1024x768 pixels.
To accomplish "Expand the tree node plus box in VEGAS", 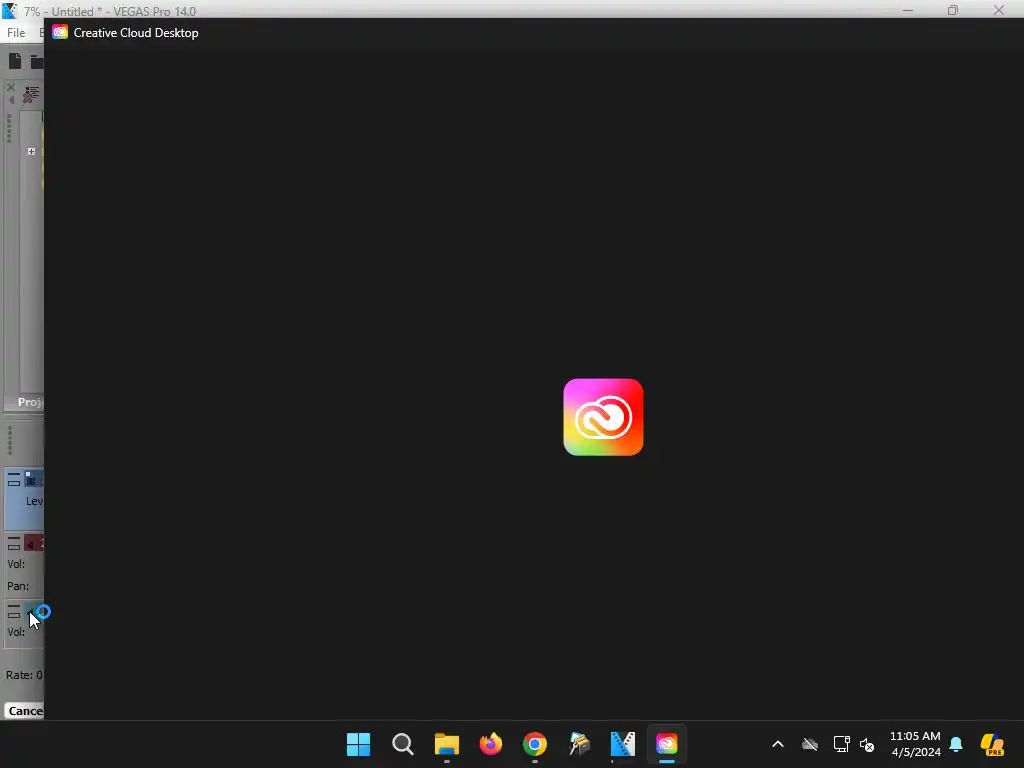I will [31, 151].
